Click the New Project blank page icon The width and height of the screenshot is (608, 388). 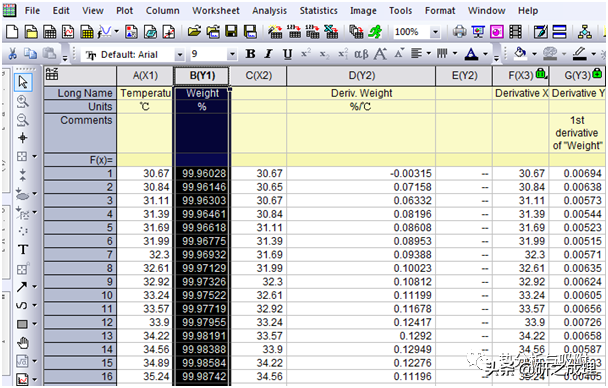coord(12,31)
